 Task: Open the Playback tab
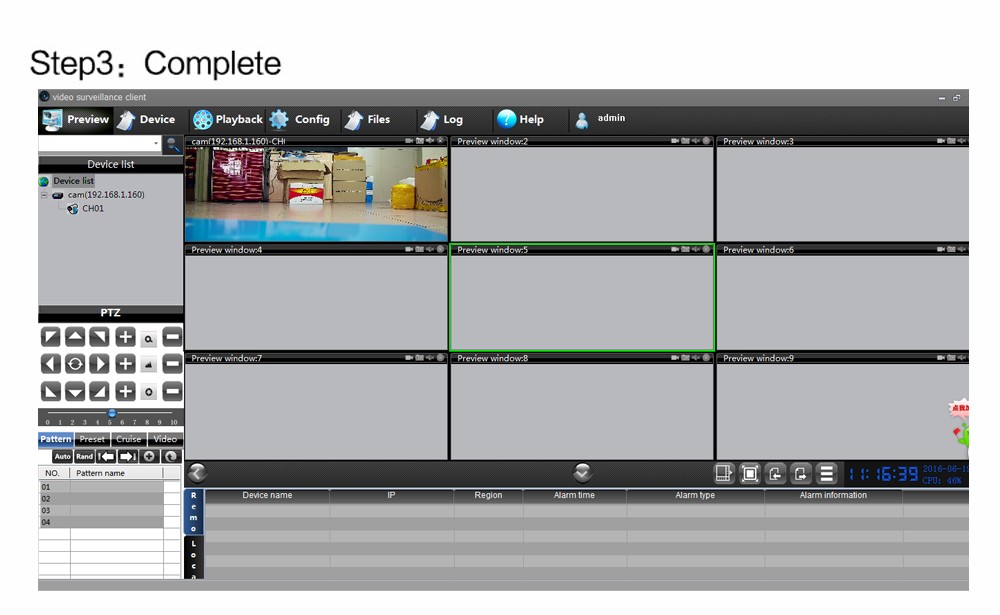(x=228, y=120)
